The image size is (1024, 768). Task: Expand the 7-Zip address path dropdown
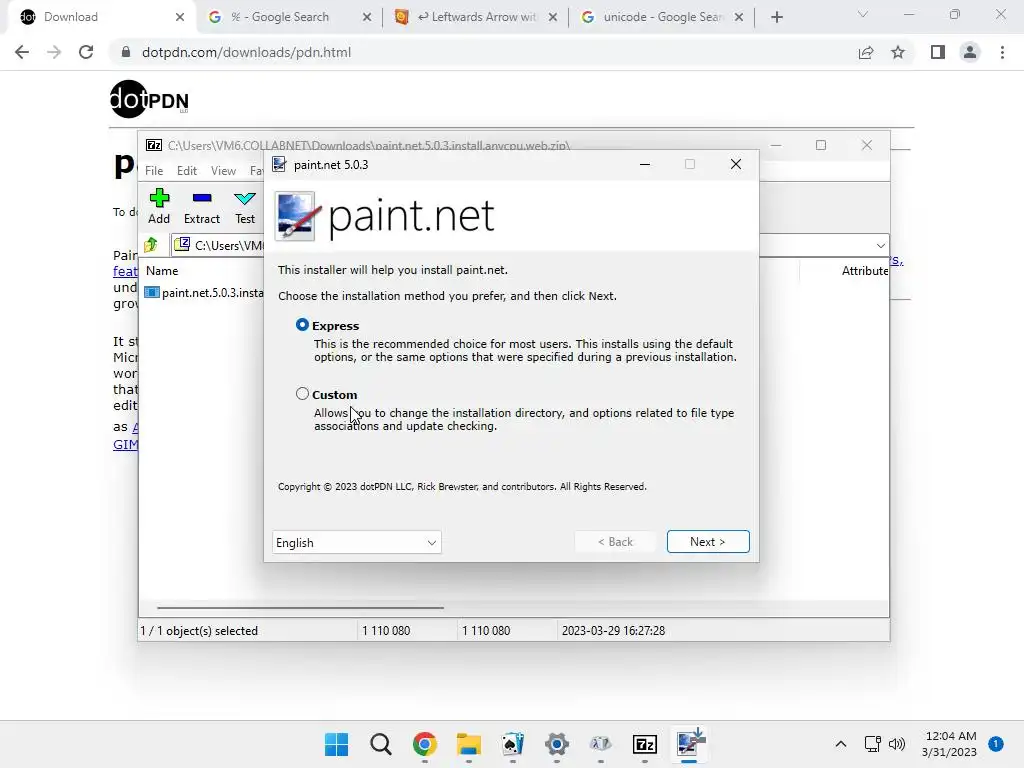880,246
